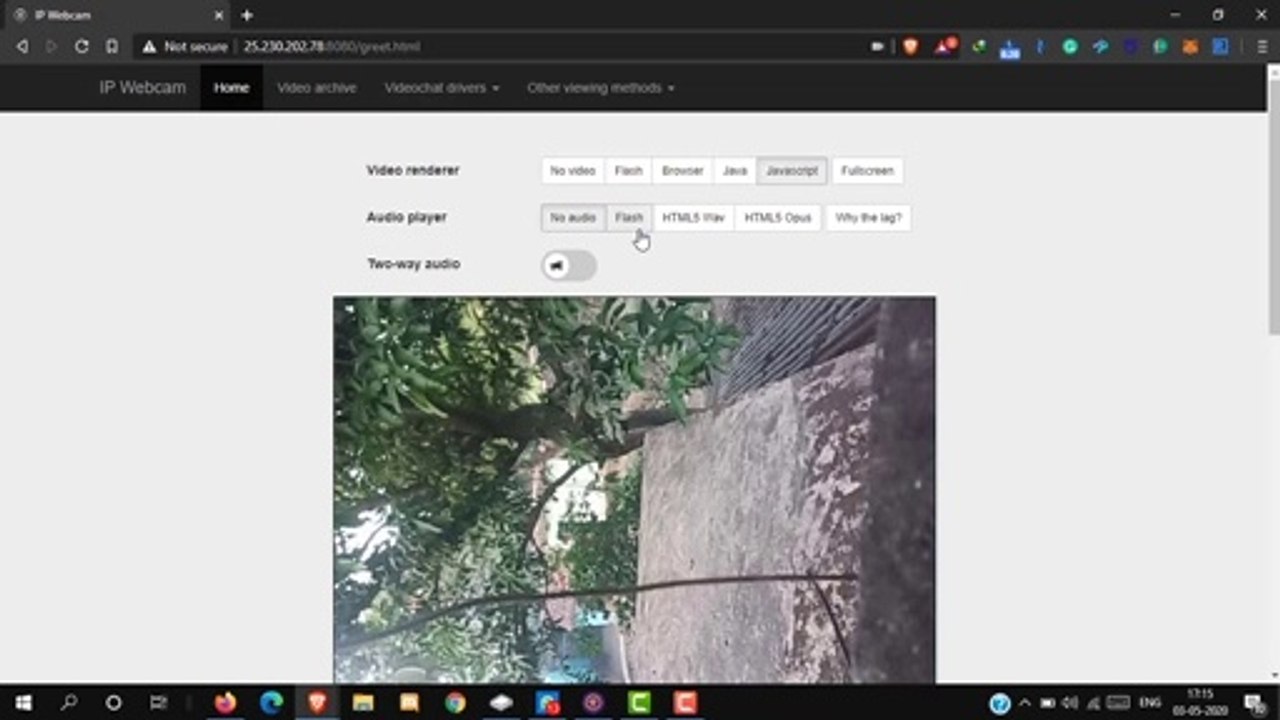
Task: Click the touch keyboard tray icon
Action: [1119, 703]
